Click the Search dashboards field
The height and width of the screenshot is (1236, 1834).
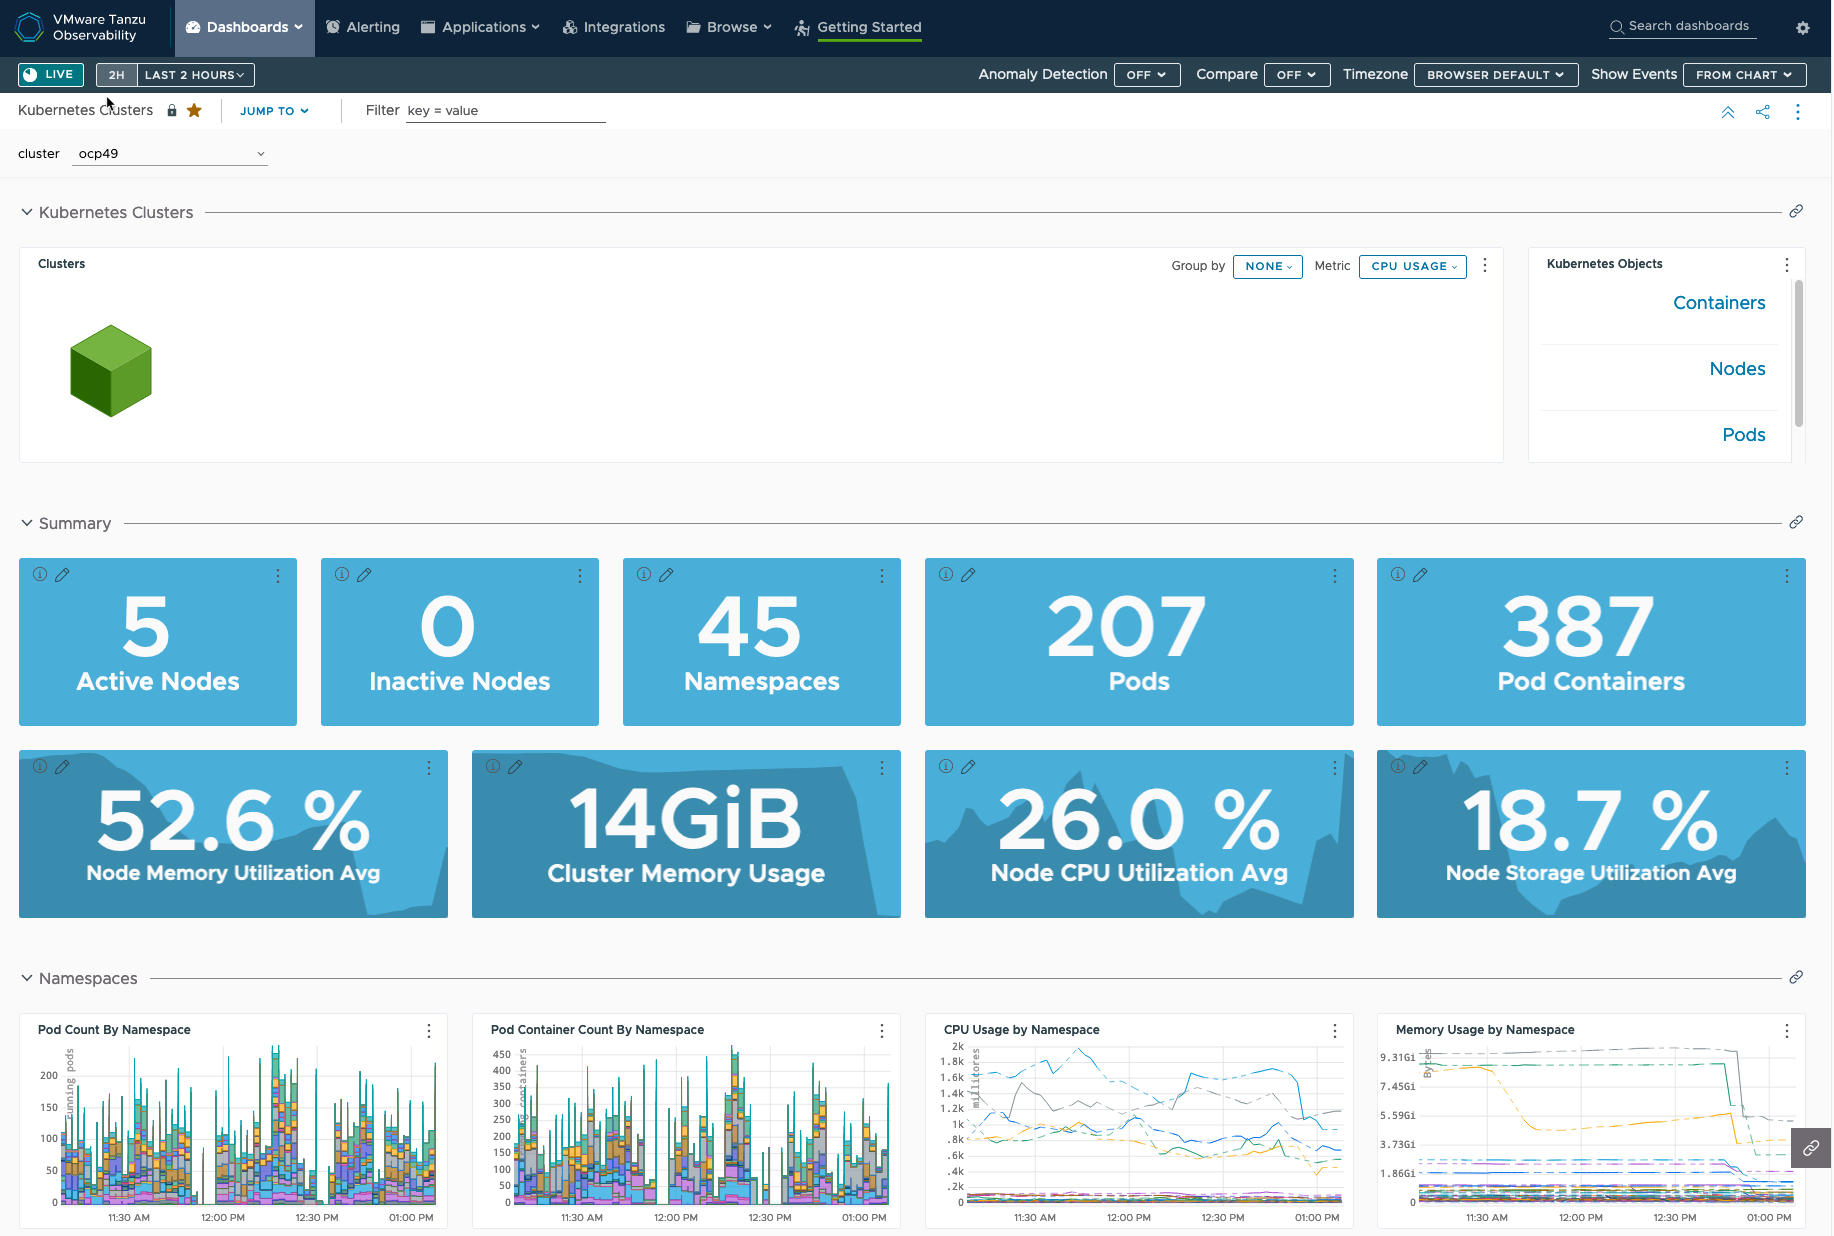[x=1683, y=27]
